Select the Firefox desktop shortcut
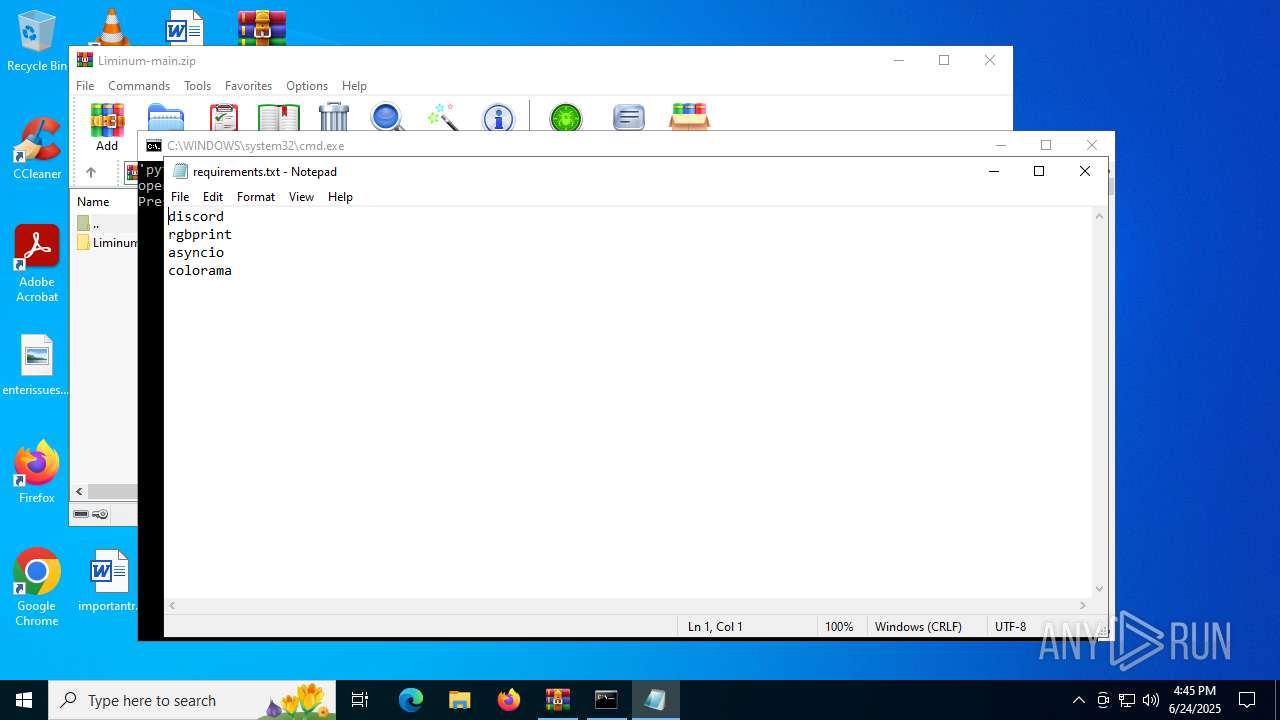Viewport: 1280px width, 720px height. 37,473
